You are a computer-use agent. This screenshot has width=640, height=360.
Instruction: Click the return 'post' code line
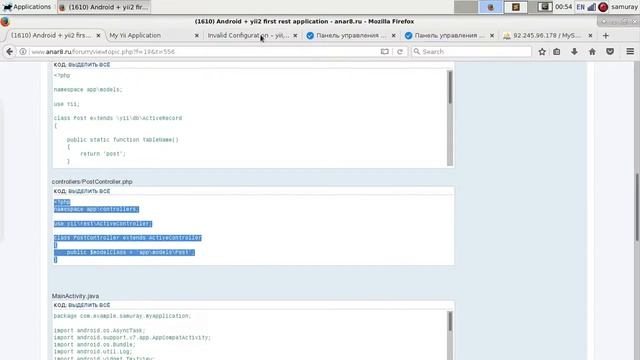[103, 154]
